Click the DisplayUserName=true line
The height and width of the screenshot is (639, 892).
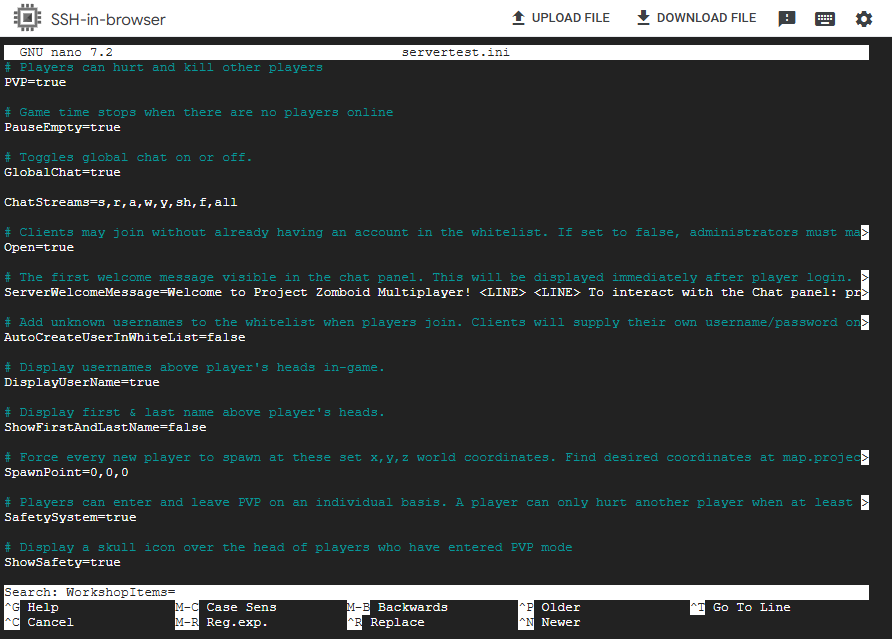[82, 382]
